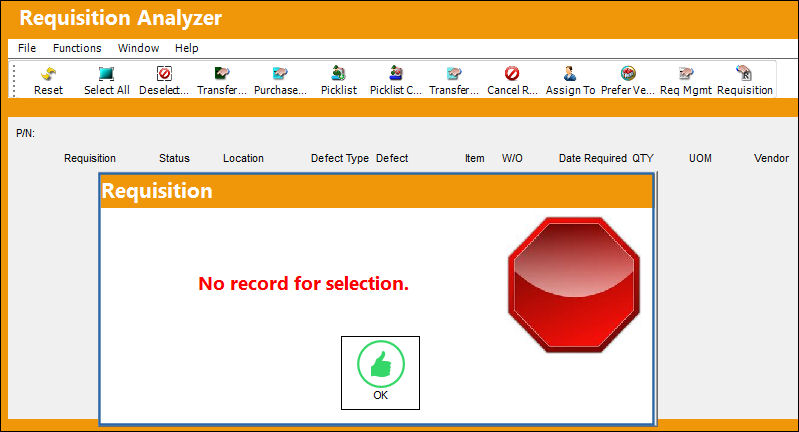799x432 pixels.
Task: Click the Vendor column header
Action: click(771, 158)
